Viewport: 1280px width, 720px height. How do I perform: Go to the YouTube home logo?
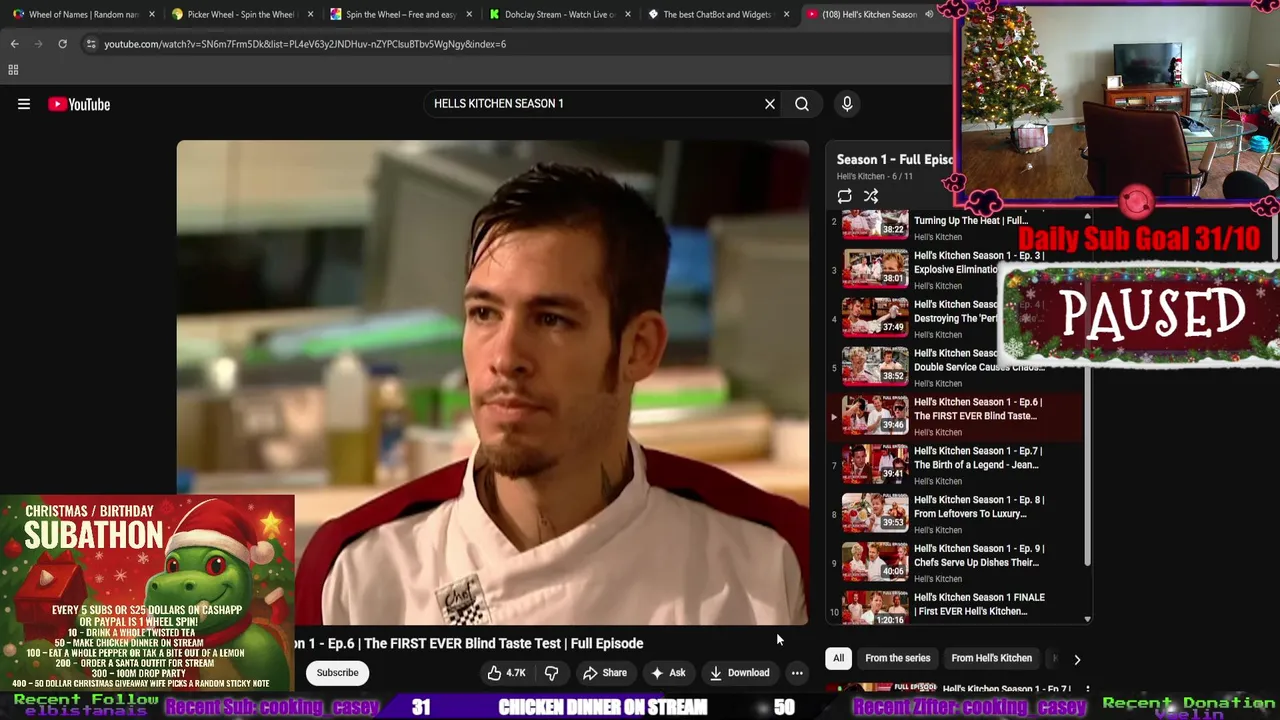(x=79, y=104)
